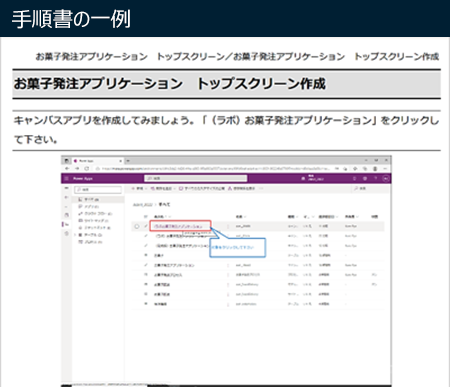Viewport: 450px width, 387px height.
Task: Open the settings gear in purple header
Action: pos(365,179)
